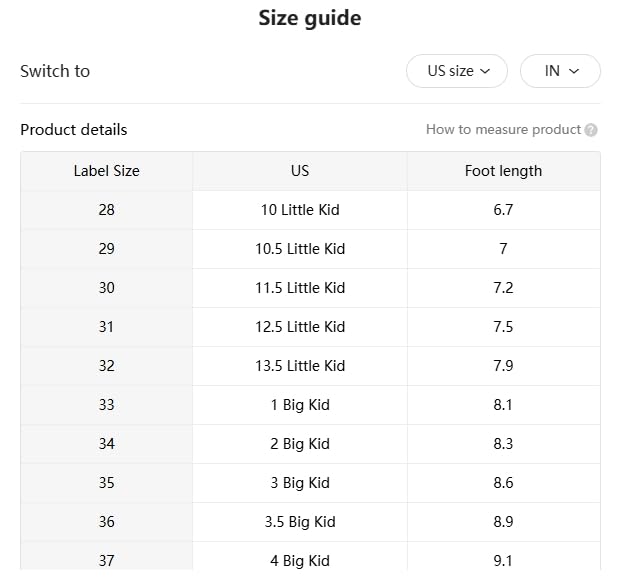Click foot length 9.1 cell
Screen dimensions: 620x588
click(x=503, y=560)
